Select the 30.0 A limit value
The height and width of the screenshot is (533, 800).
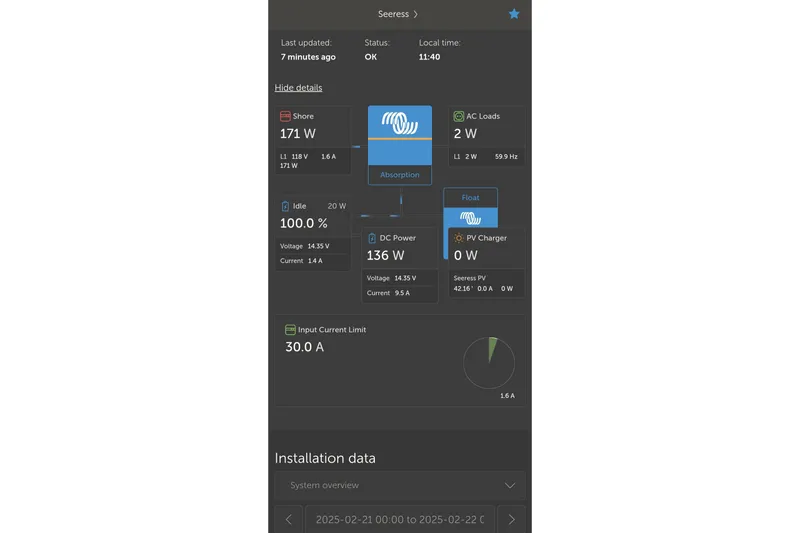305,347
